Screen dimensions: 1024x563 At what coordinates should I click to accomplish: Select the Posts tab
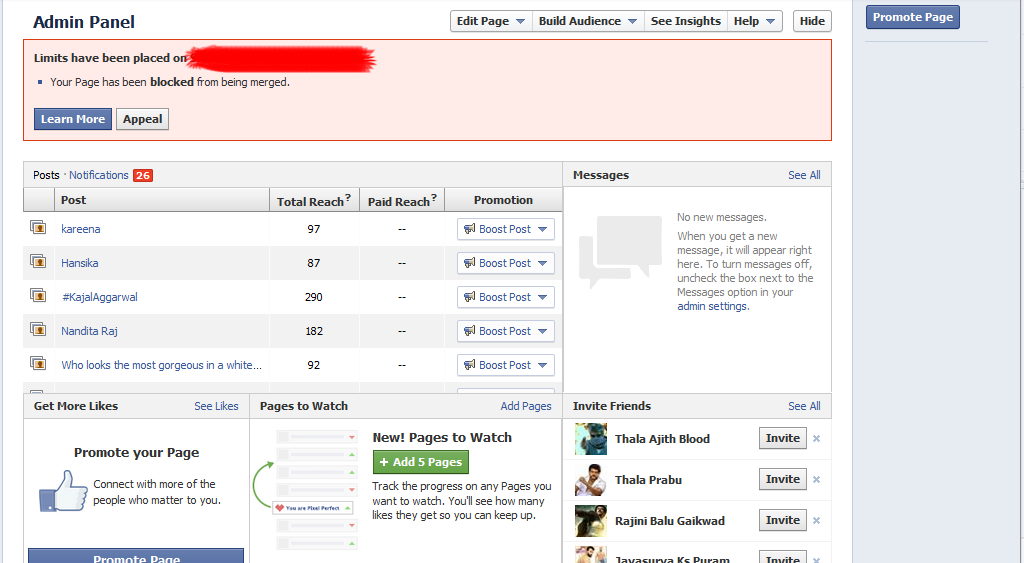pyautogui.click(x=46, y=175)
